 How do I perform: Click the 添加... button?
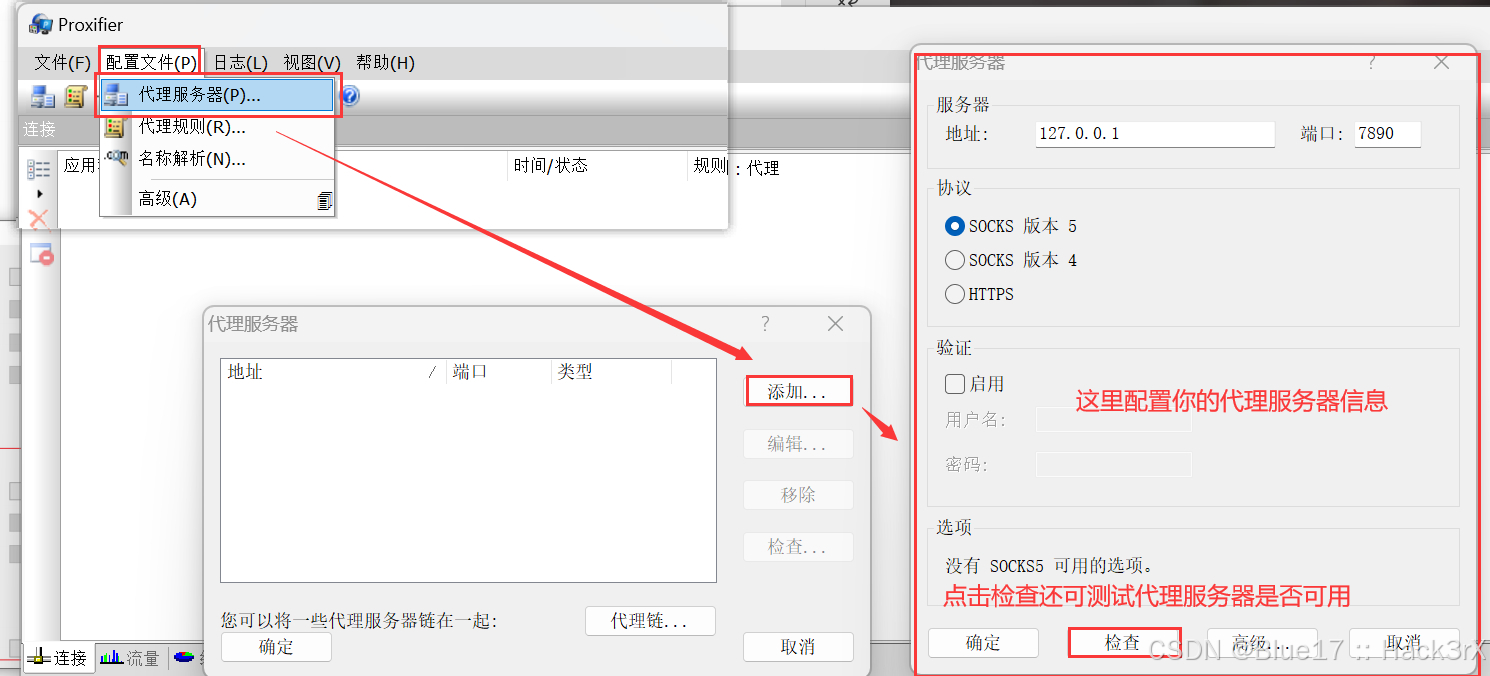pyautogui.click(x=798, y=392)
